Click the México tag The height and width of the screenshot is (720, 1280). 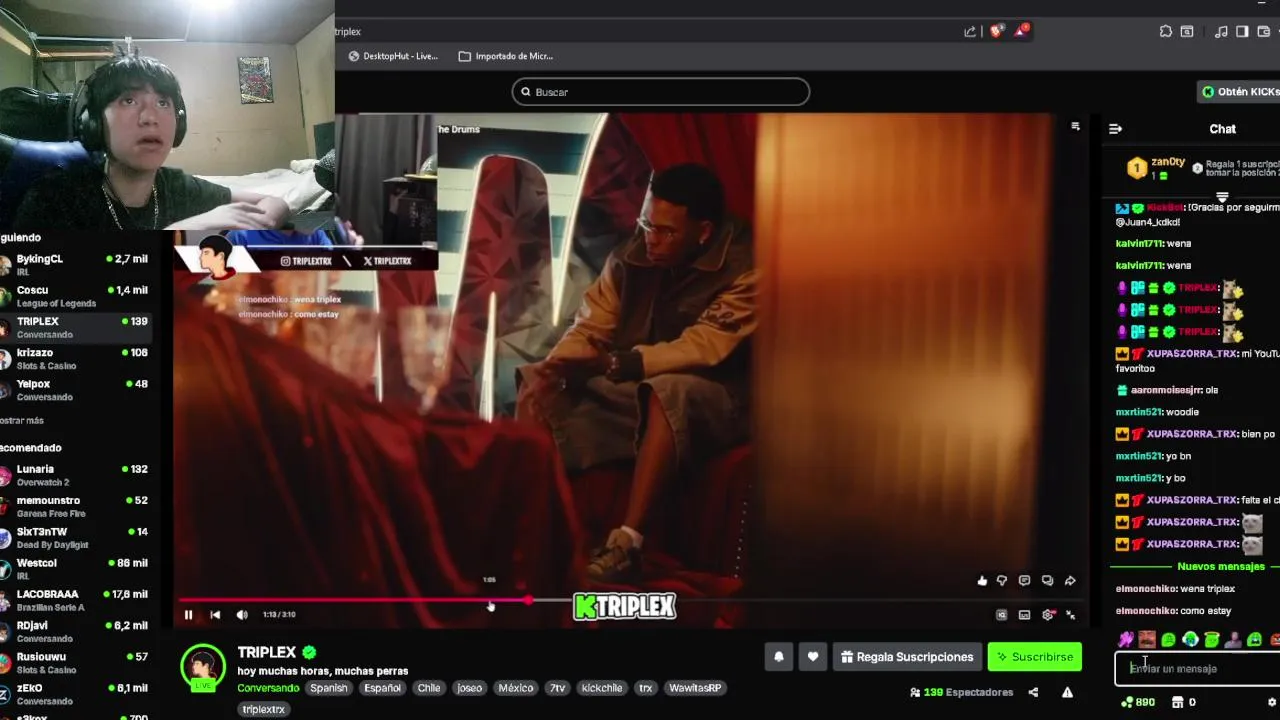[x=516, y=688]
